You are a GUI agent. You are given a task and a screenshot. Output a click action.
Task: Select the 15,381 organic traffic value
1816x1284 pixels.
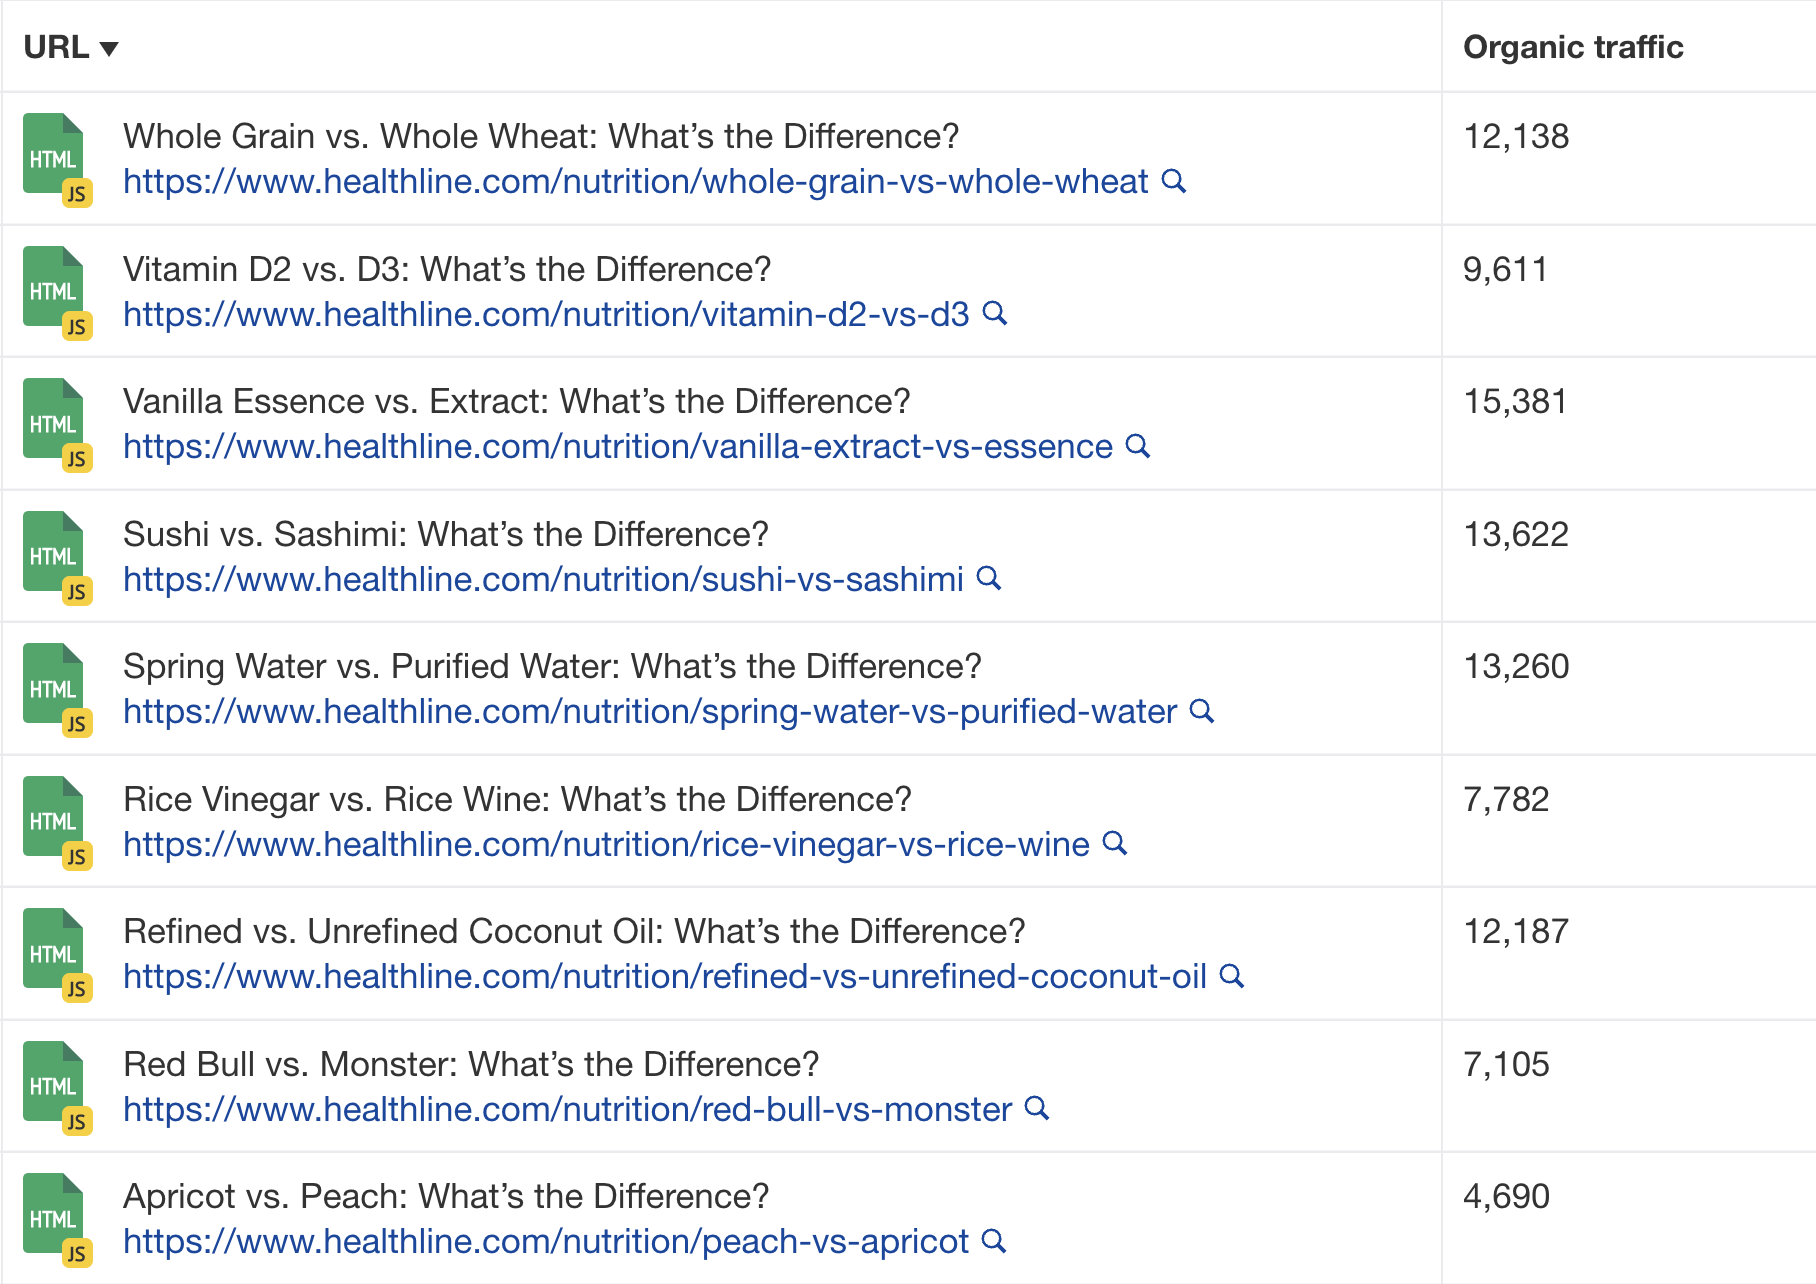1515,402
